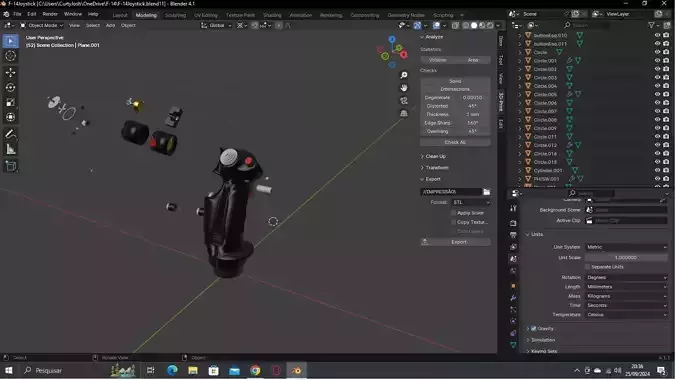
Task: Open the Render properties tab icon
Action: tap(513, 223)
